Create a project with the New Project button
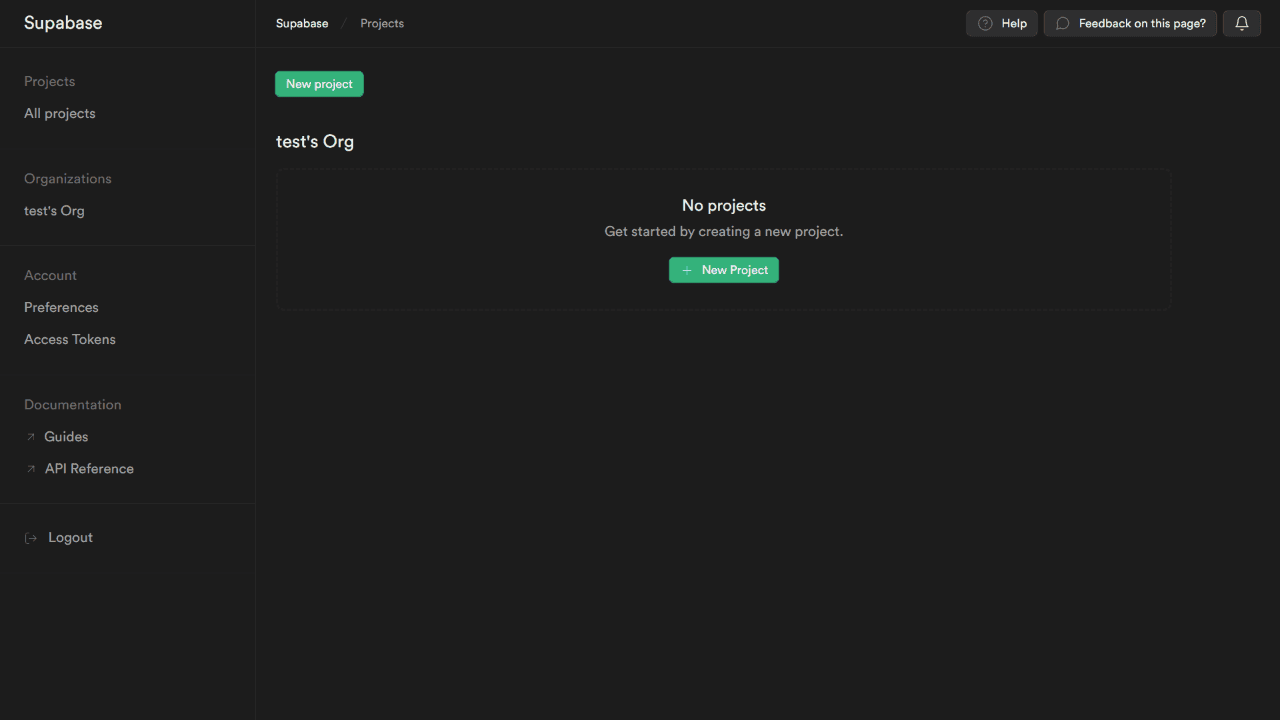The width and height of the screenshot is (1280, 720). point(723,270)
